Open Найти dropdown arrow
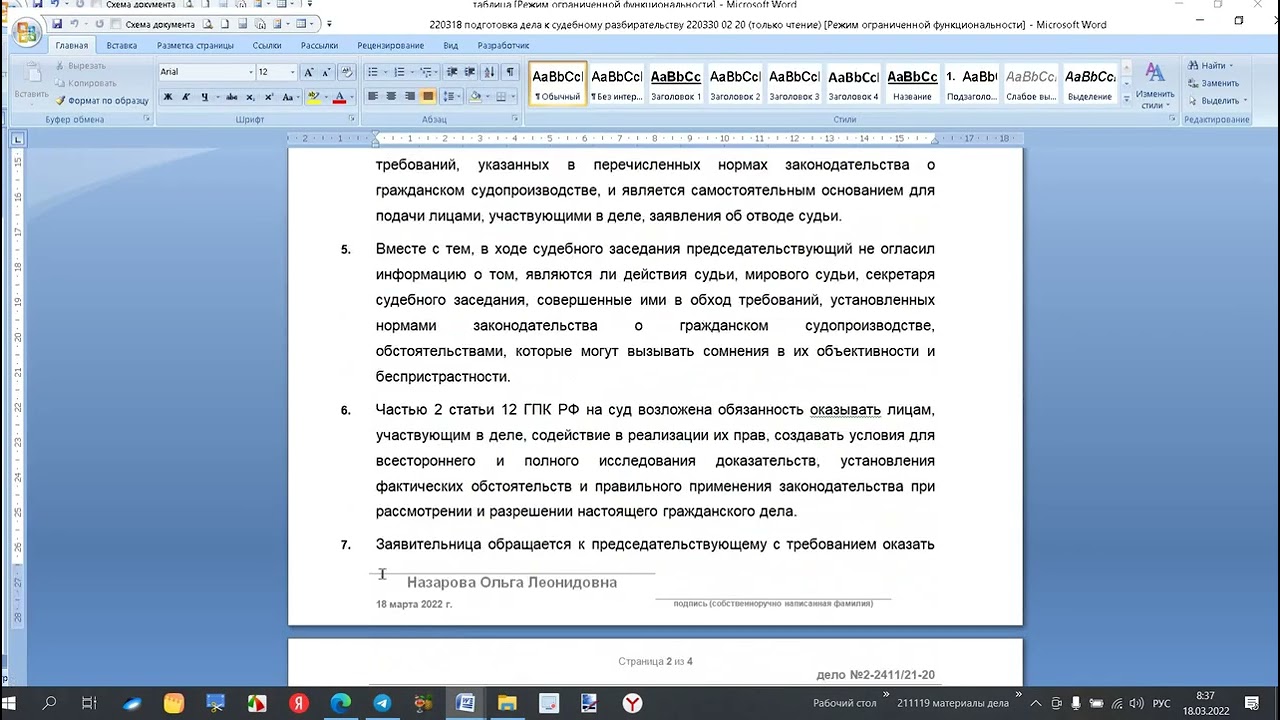 click(x=1231, y=66)
